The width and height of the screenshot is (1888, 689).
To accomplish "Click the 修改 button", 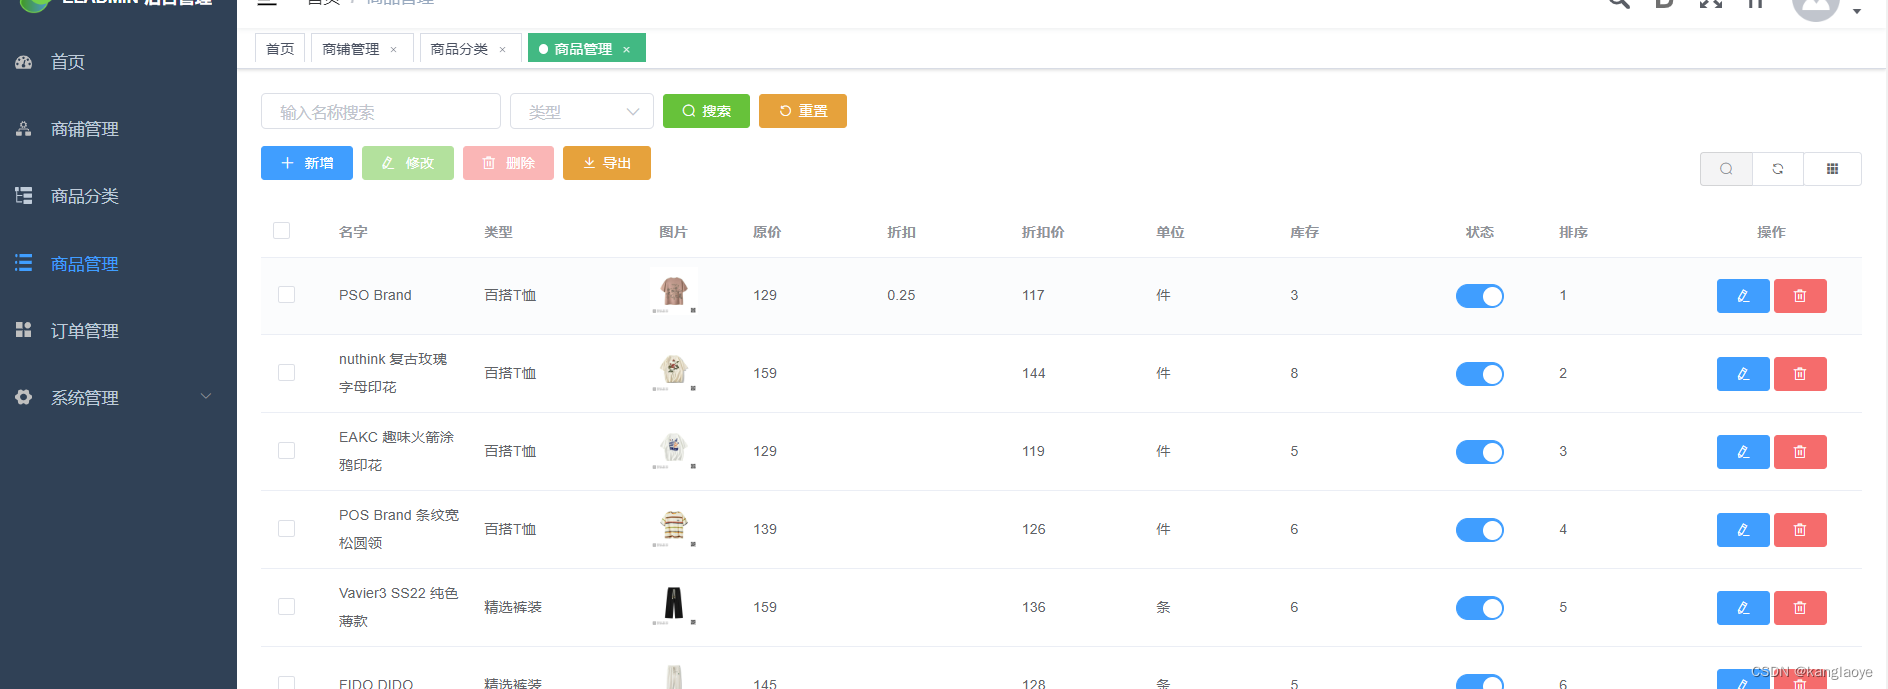I will (x=408, y=163).
